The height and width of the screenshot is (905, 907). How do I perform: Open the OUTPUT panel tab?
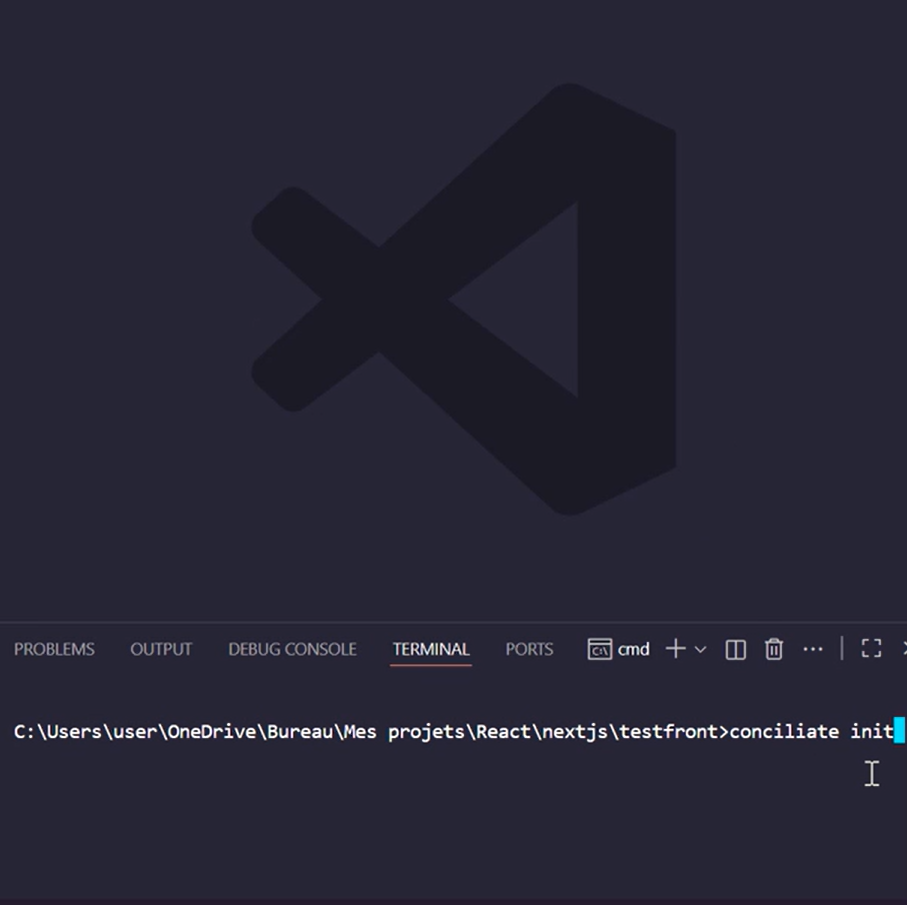tap(161, 649)
